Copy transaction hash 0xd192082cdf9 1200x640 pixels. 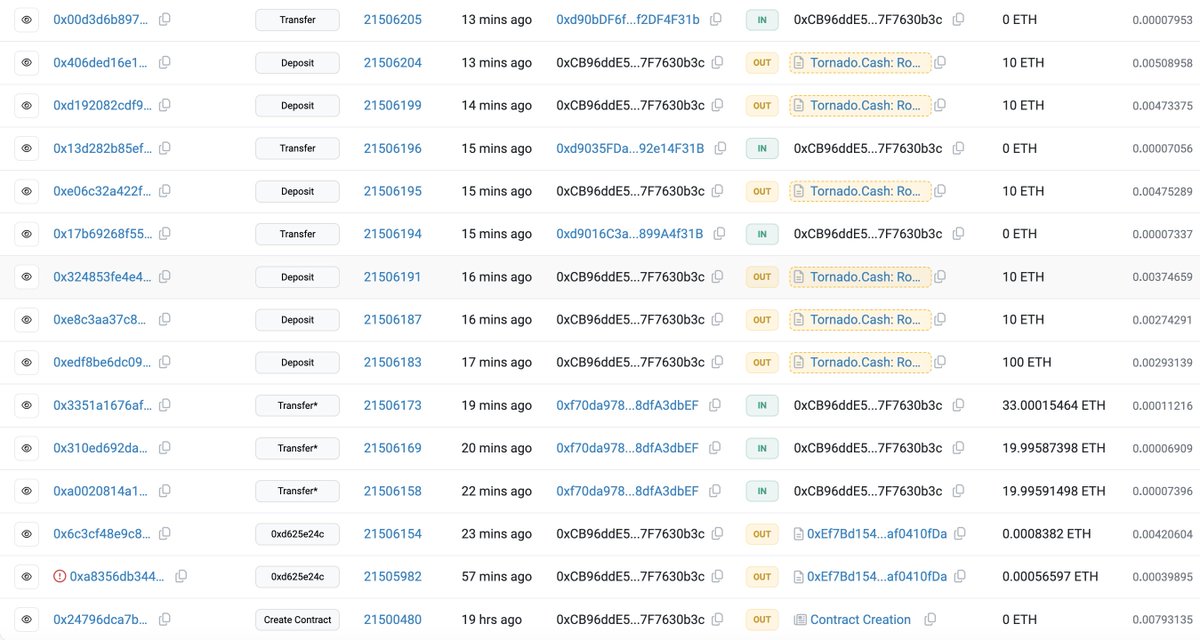pyautogui.click(x=165, y=105)
